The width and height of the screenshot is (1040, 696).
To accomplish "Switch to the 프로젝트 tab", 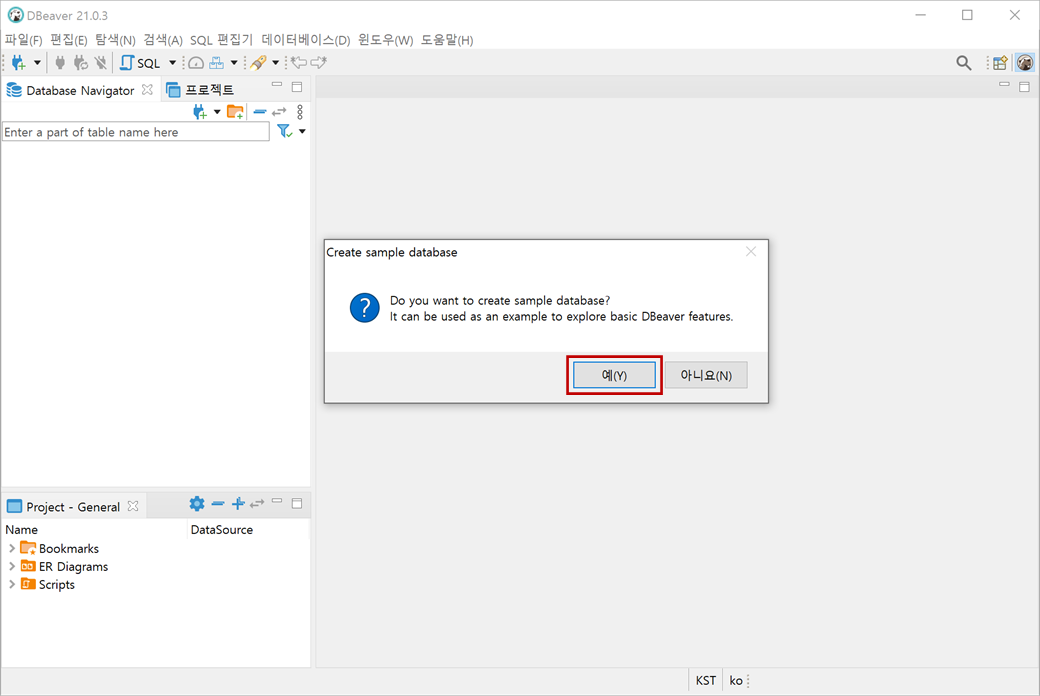I will 200,90.
